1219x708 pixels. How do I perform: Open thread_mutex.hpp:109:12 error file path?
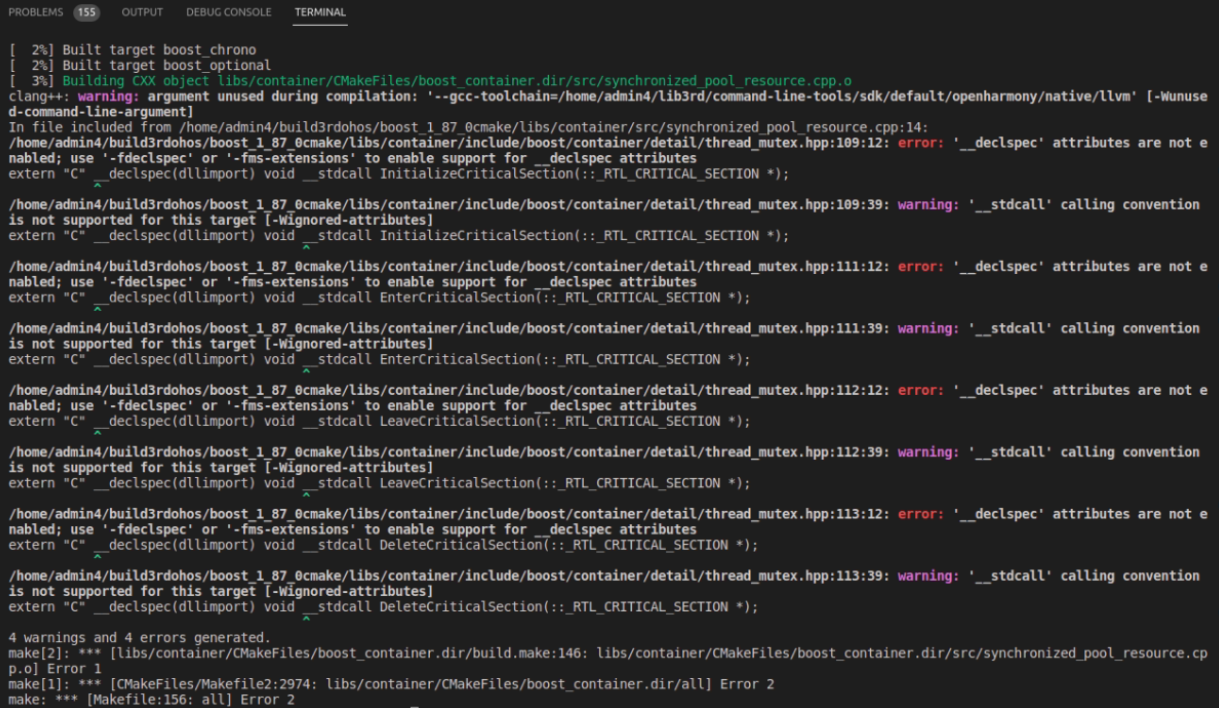pos(448,143)
